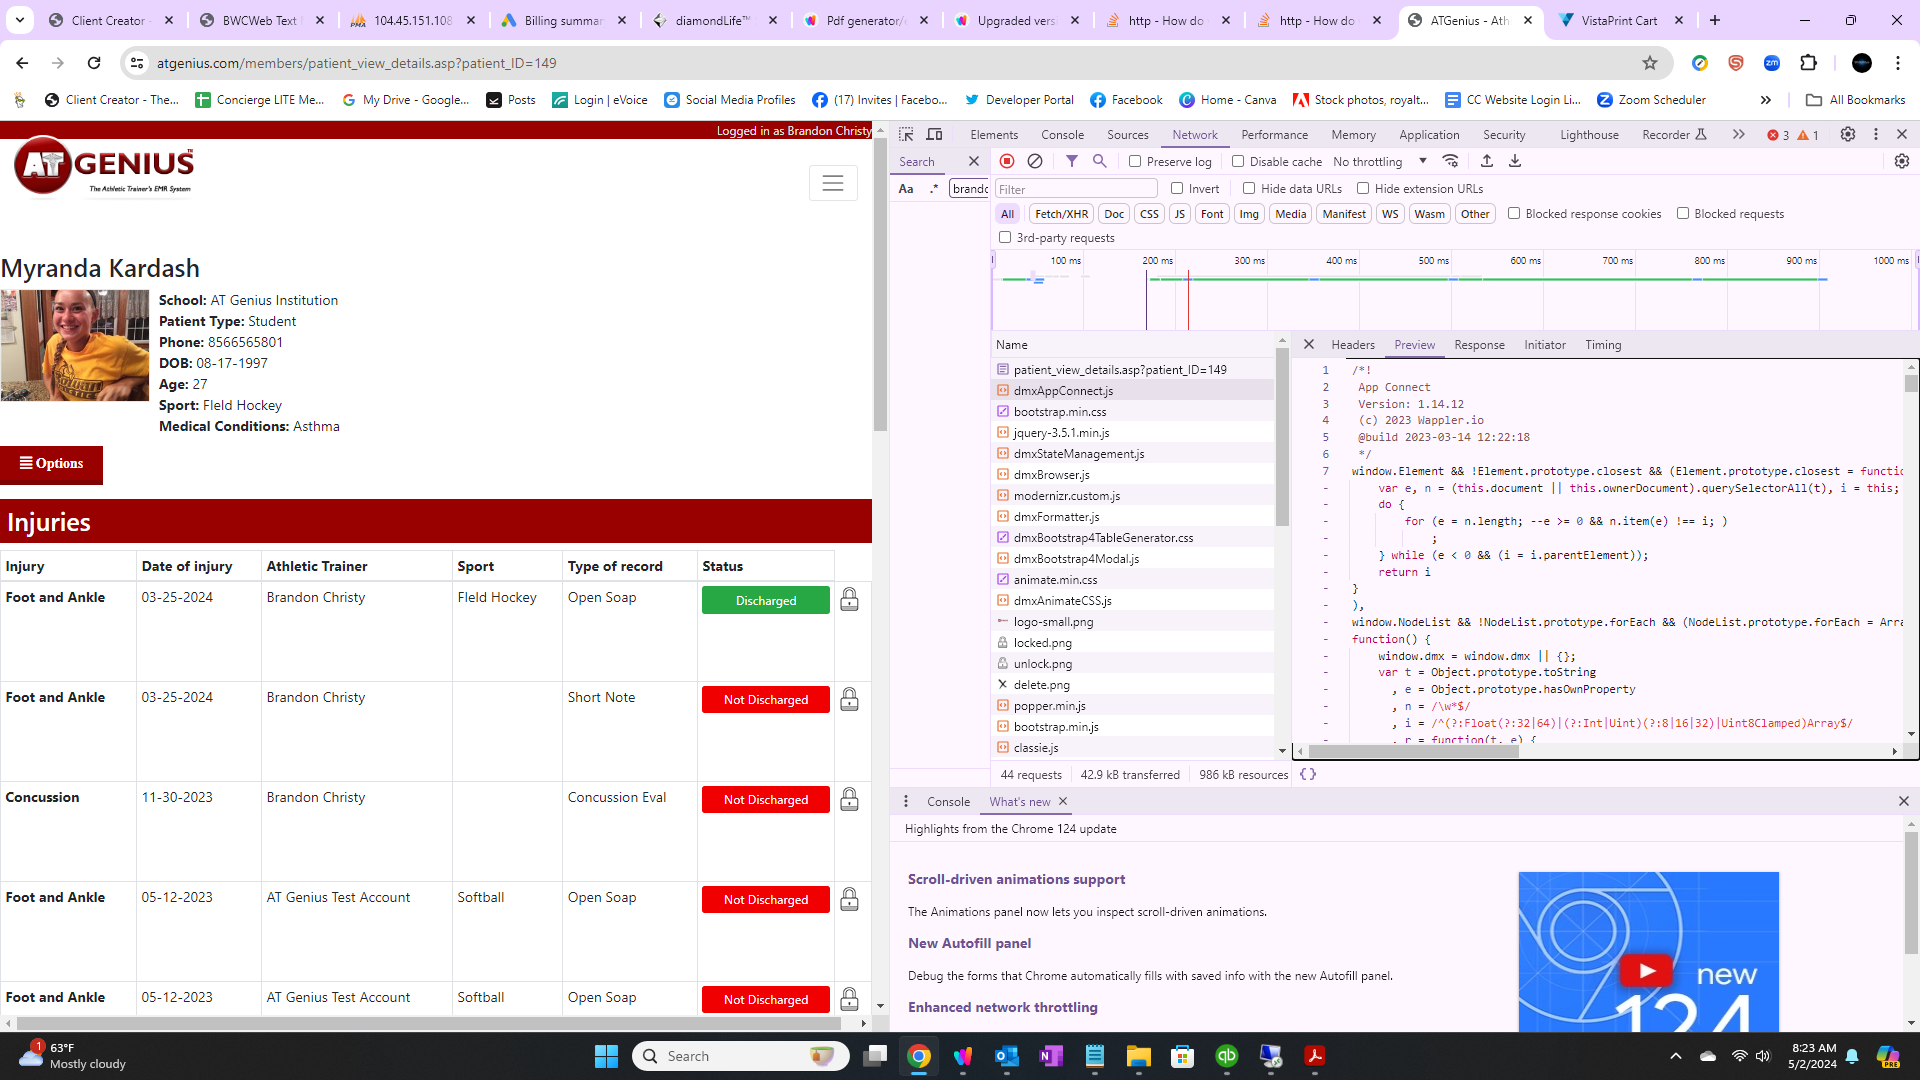
Task: Expand the hidden bookmarks chevron
Action: click(1766, 100)
